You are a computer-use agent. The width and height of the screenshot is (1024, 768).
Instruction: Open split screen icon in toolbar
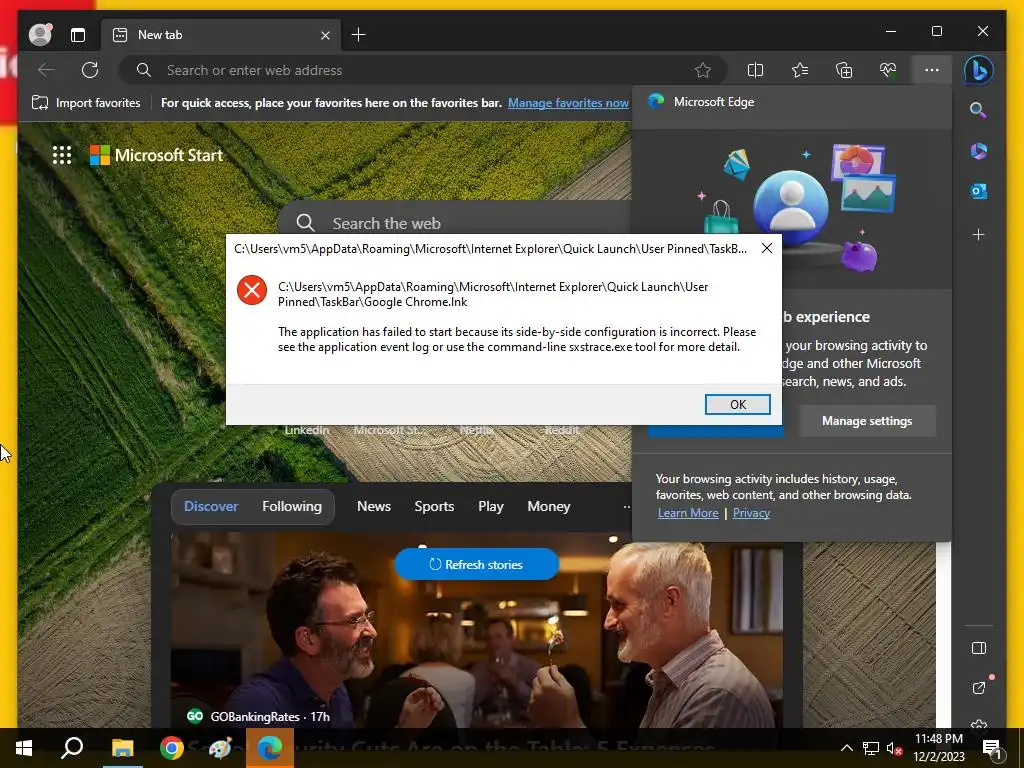click(x=755, y=70)
